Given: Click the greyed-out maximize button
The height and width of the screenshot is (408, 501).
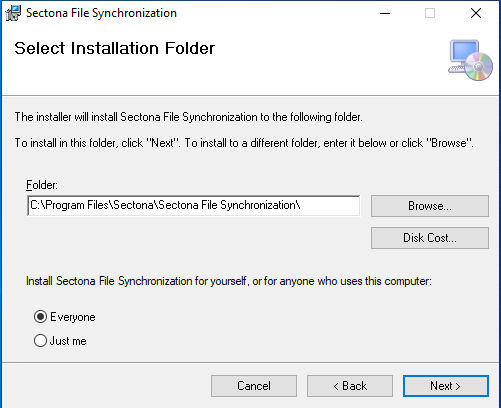Looking at the screenshot, I should point(430,13).
